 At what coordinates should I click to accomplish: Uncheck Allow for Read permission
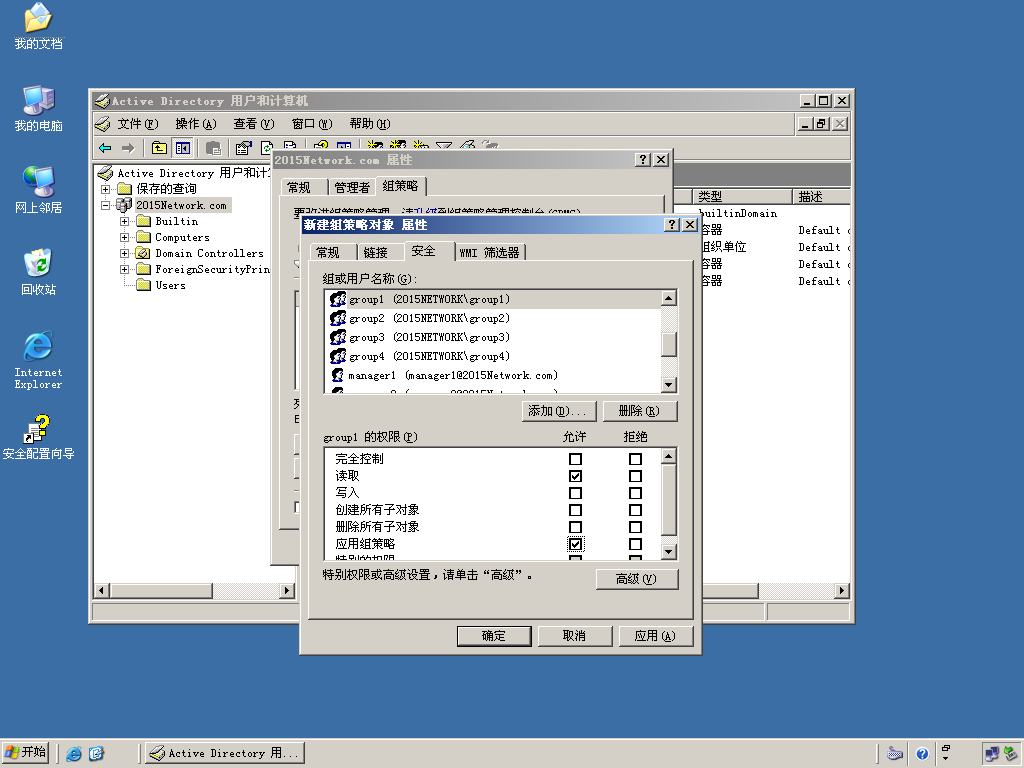(575, 476)
